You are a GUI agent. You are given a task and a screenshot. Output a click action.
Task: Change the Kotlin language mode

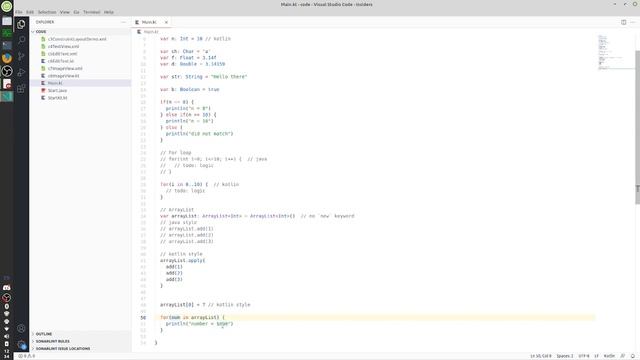609,356
